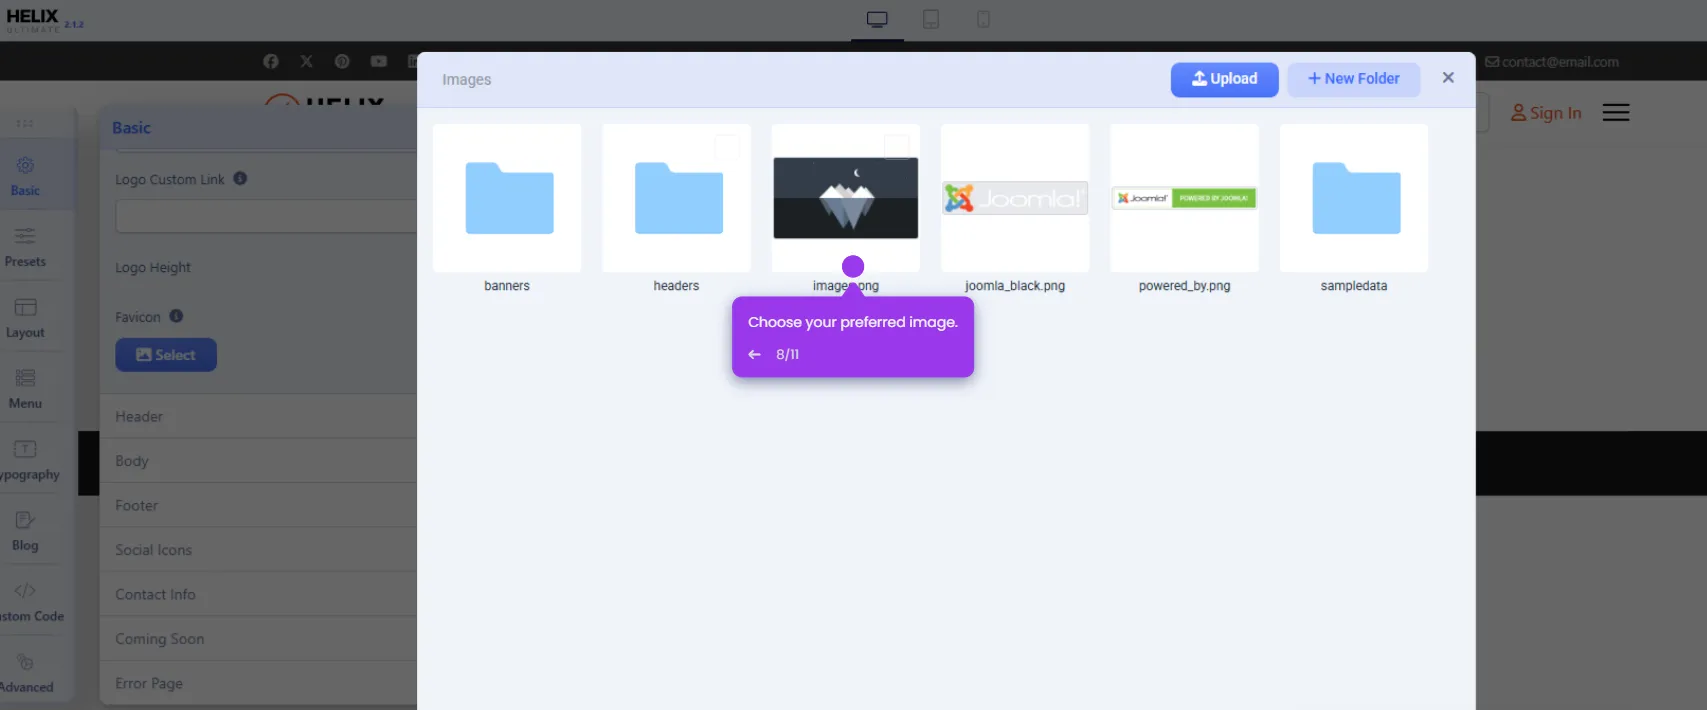
Task: Open Blog section in sidebar
Action: coord(25,531)
